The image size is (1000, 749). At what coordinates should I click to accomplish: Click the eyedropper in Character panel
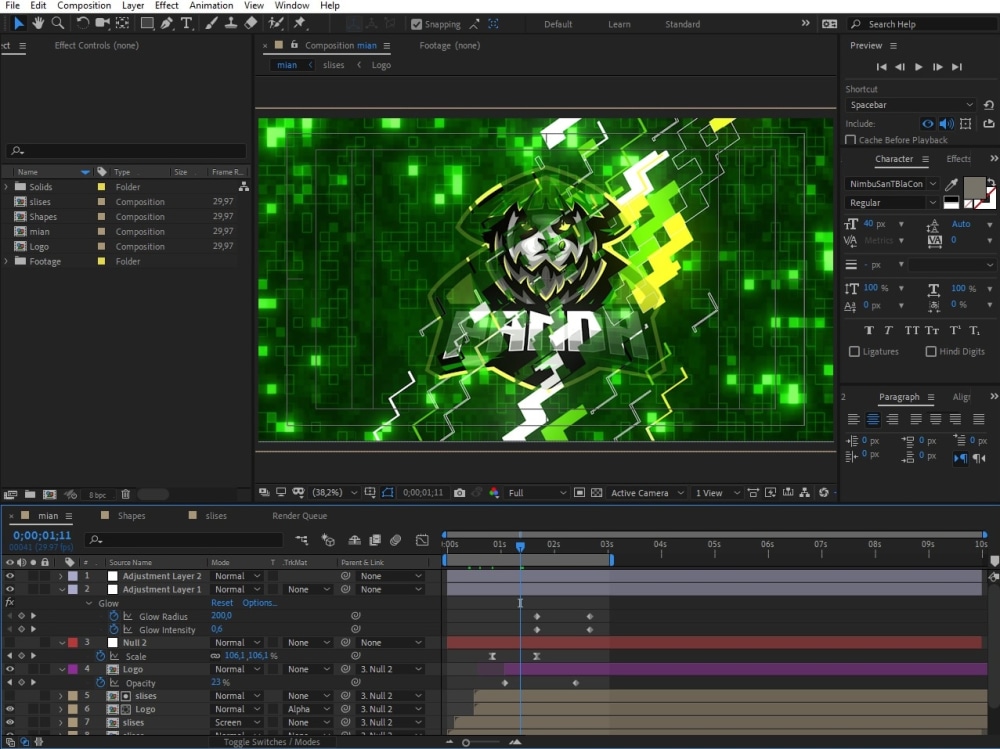click(951, 184)
